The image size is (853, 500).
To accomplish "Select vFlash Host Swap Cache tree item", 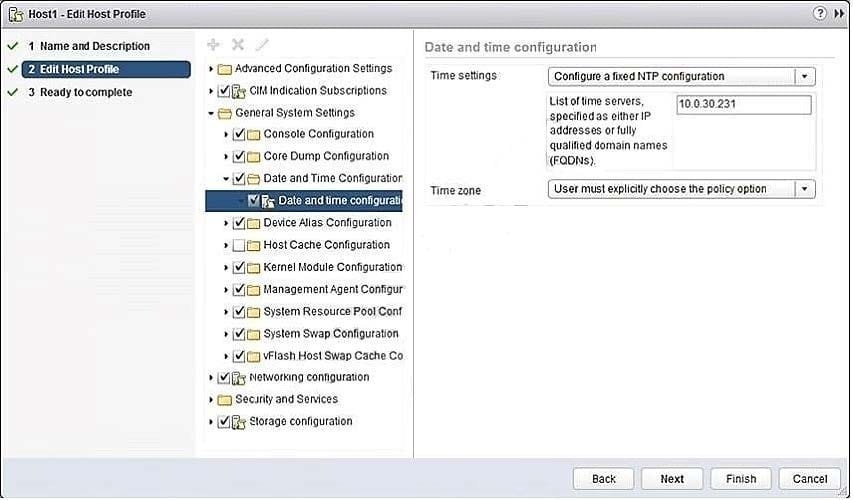I will pos(333,356).
